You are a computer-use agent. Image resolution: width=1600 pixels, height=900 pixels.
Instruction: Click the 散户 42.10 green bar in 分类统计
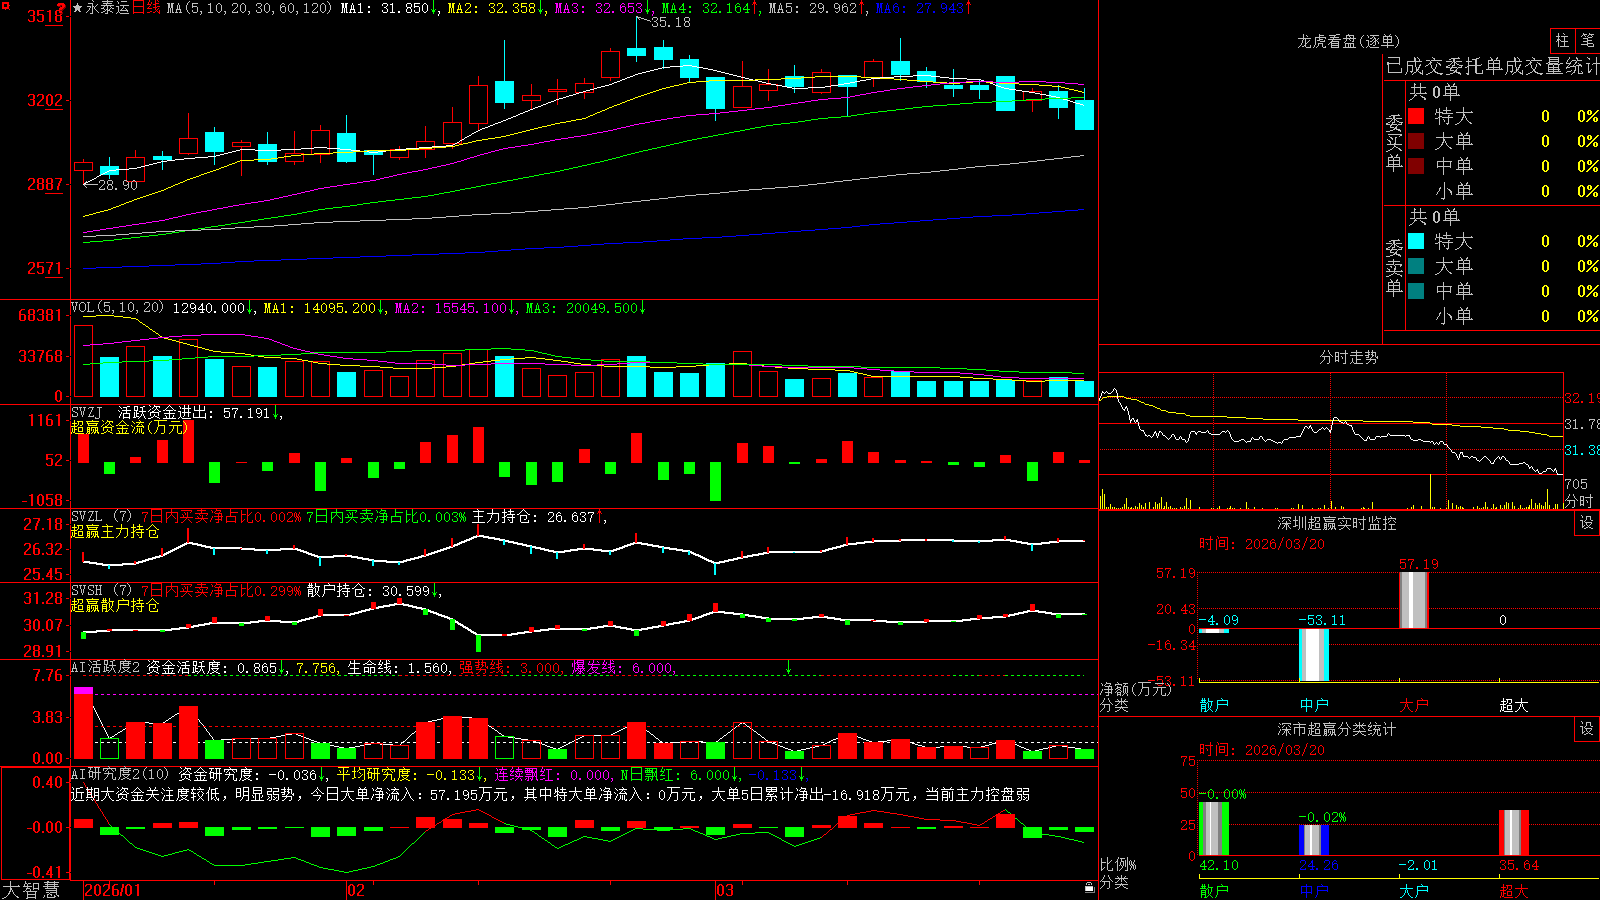click(1213, 828)
